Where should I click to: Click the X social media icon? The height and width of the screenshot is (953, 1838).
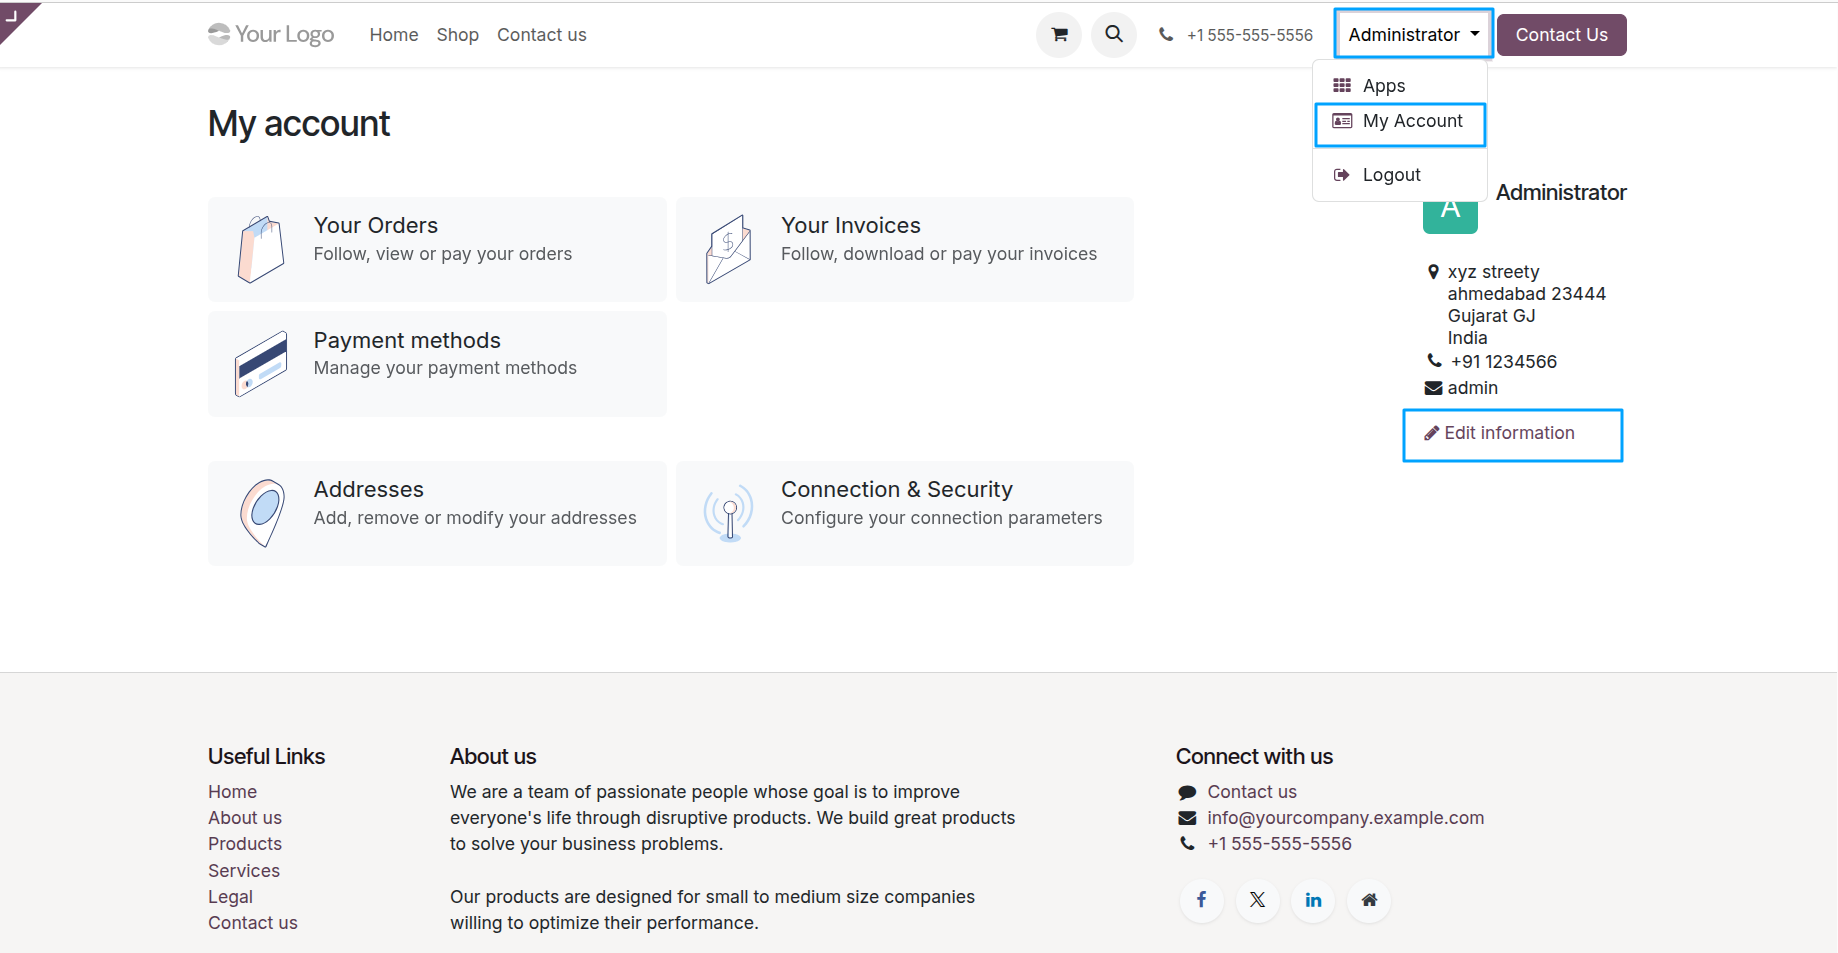click(x=1257, y=900)
